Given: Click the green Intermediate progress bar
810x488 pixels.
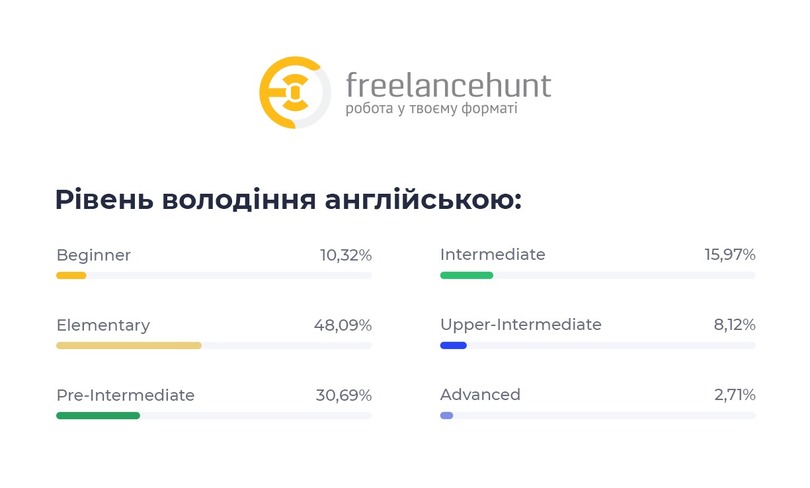Looking at the screenshot, I should (x=466, y=276).
